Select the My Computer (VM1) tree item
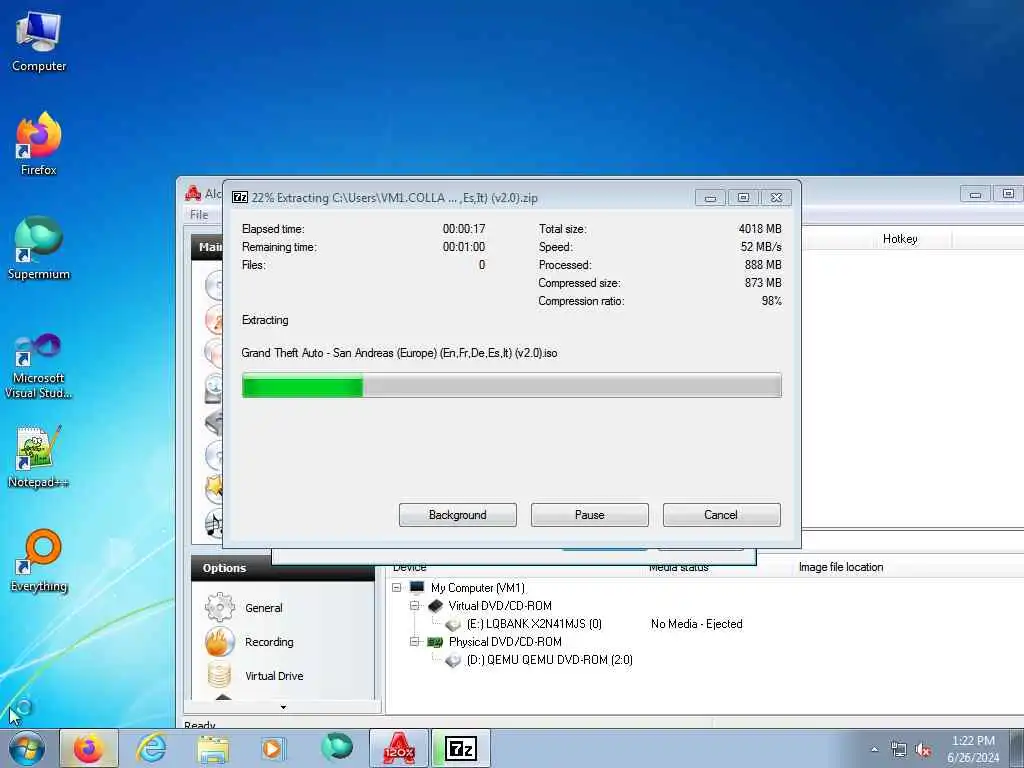This screenshot has height=768, width=1024. coord(477,588)
